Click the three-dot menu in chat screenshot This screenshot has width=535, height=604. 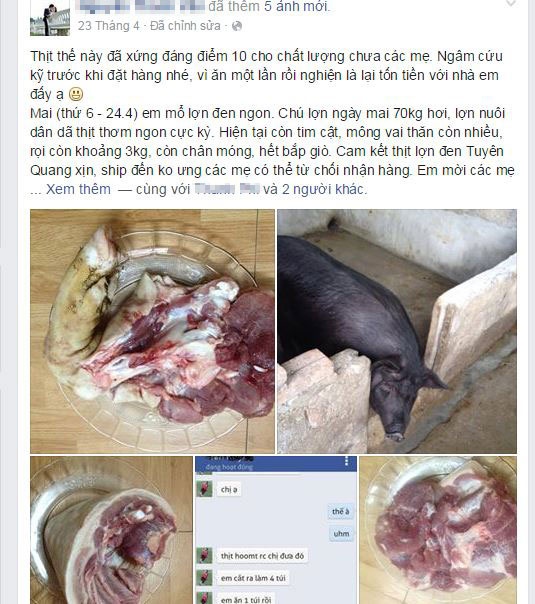(347, 461)
